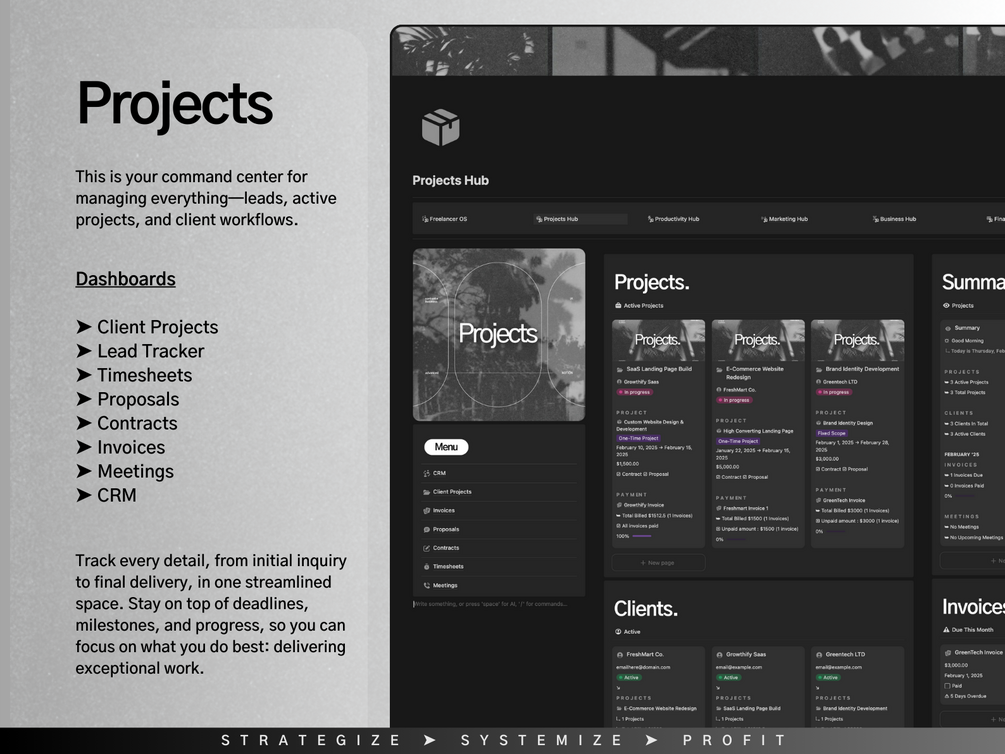Open Productivity Hub in the navigation bar

[x=673, y=219]
